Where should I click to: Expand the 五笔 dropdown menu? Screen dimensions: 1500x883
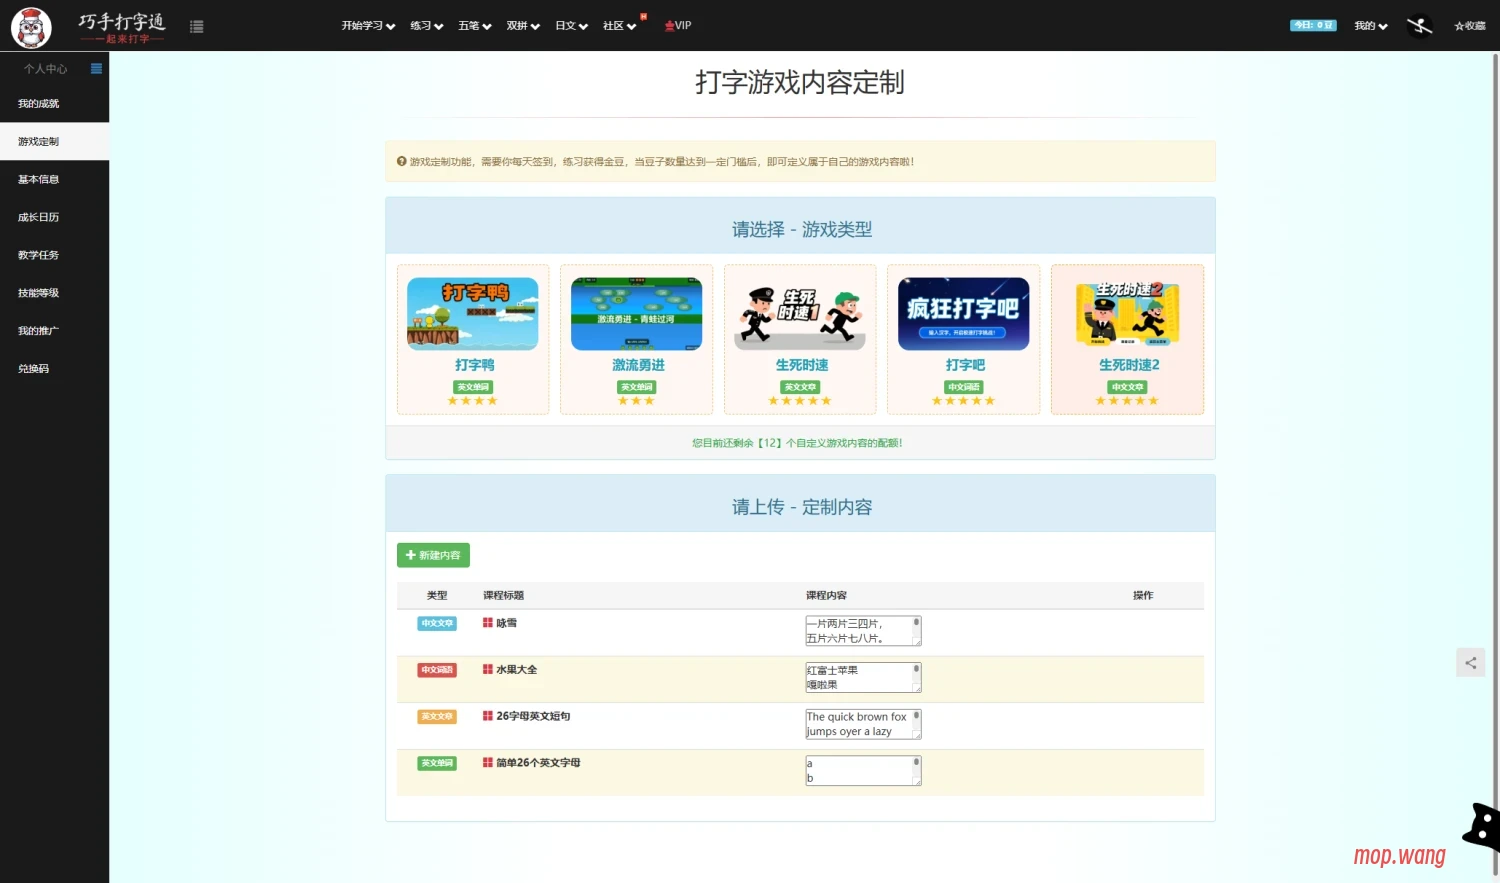pos(474,26)
